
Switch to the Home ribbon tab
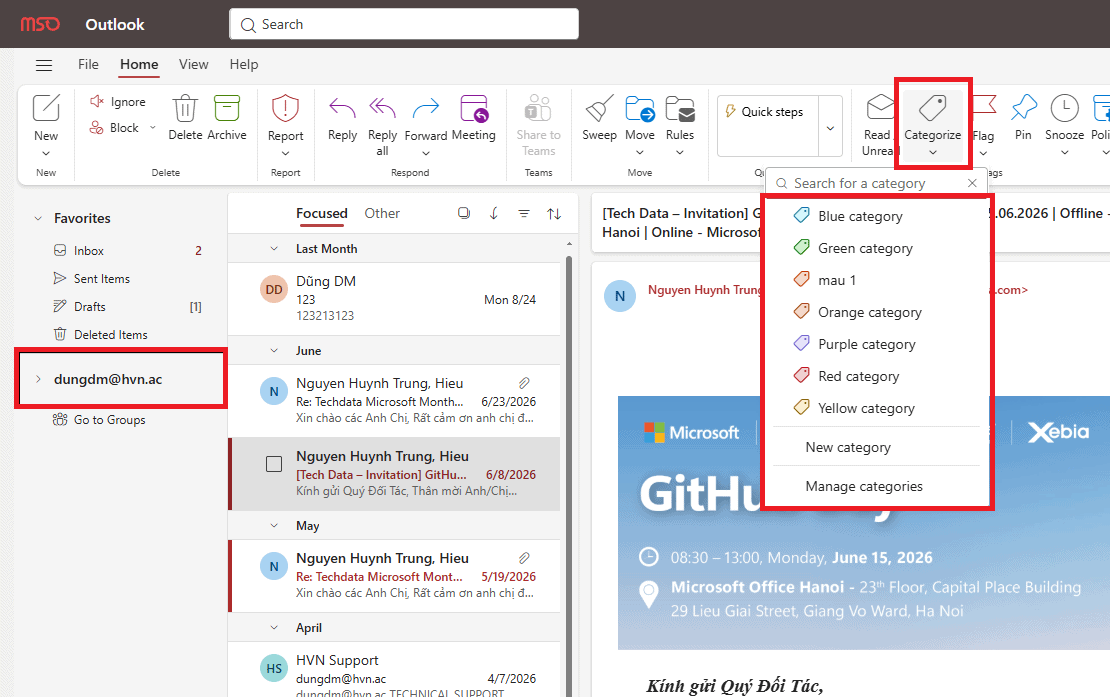click(x=139, y=64)
